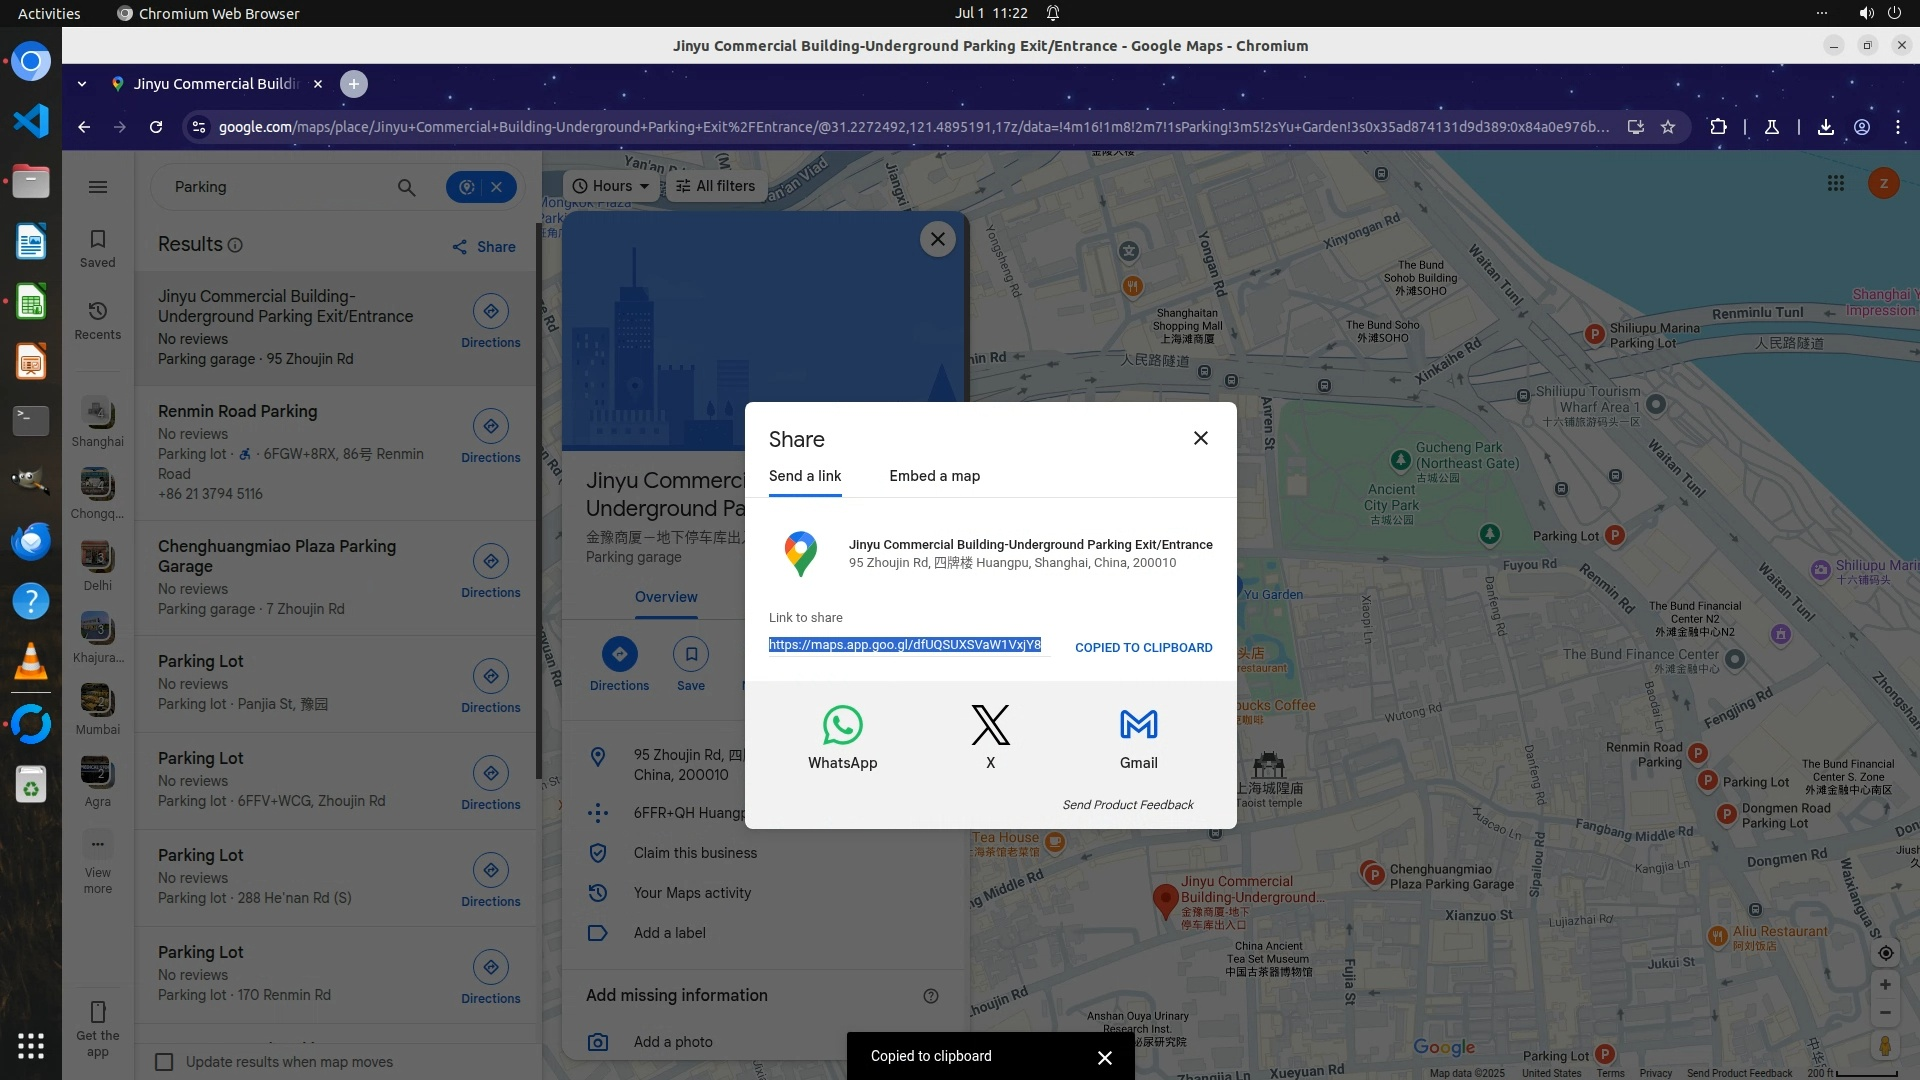Open the hamburger menu in sidebar
The height and width of the screenshot is (1080, 1920).
point(98,187)
